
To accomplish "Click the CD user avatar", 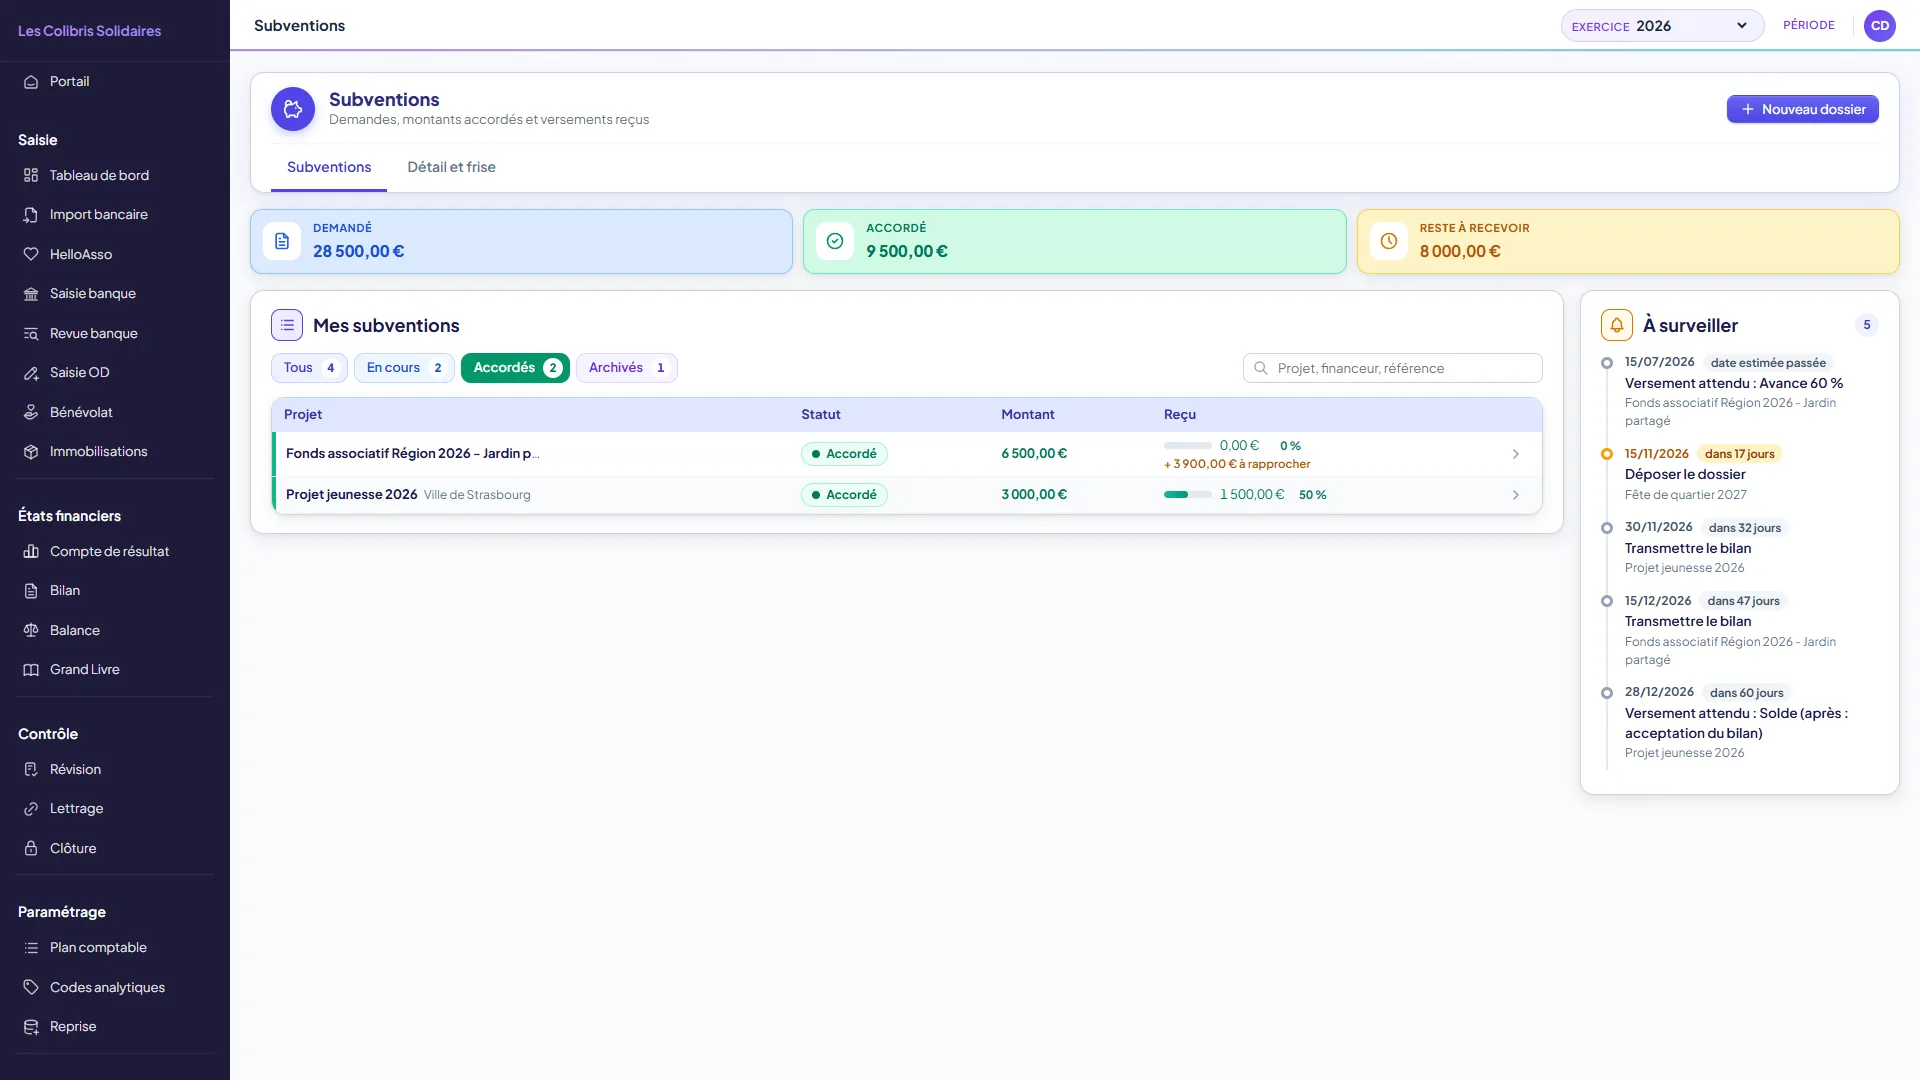I will [x=1880, y=26].
